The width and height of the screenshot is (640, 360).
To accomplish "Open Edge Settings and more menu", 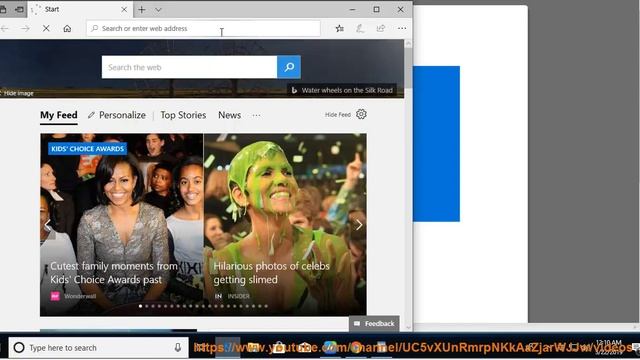I will (x=402, y=28).
